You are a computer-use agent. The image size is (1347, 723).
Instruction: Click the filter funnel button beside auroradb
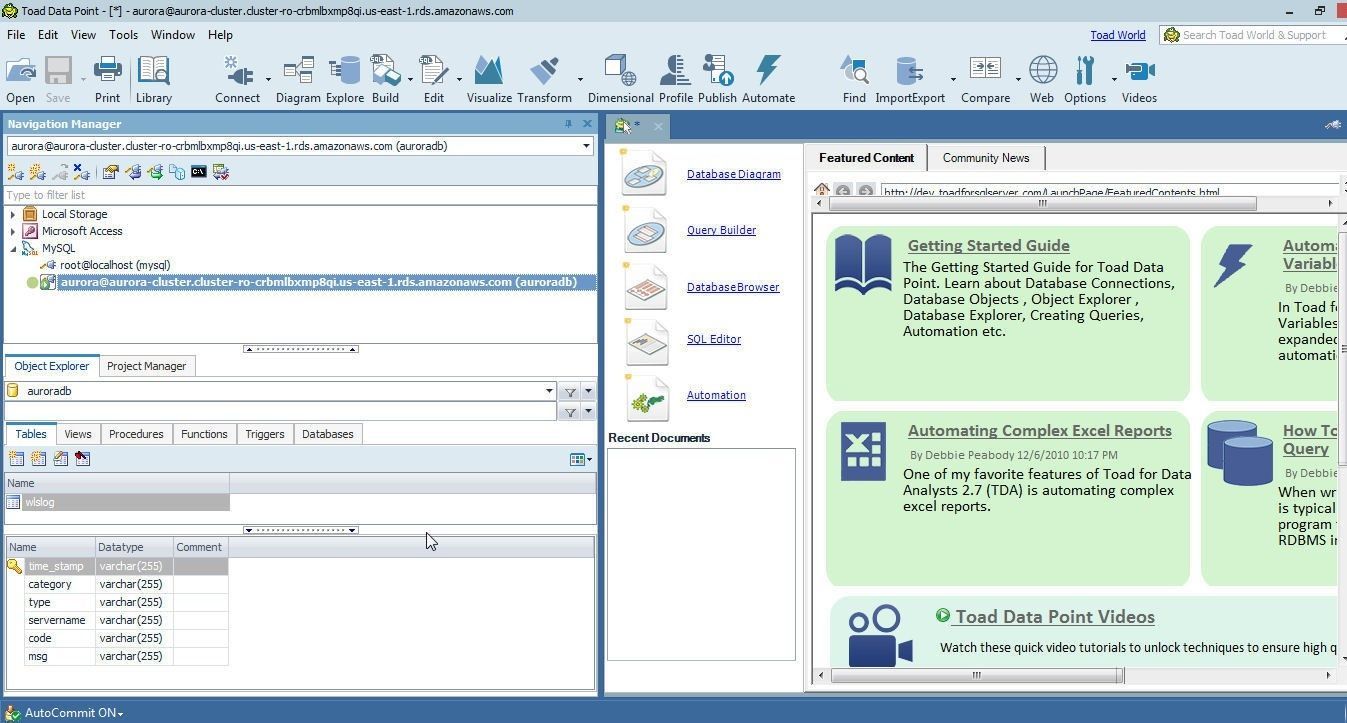(x=569, y=392)
